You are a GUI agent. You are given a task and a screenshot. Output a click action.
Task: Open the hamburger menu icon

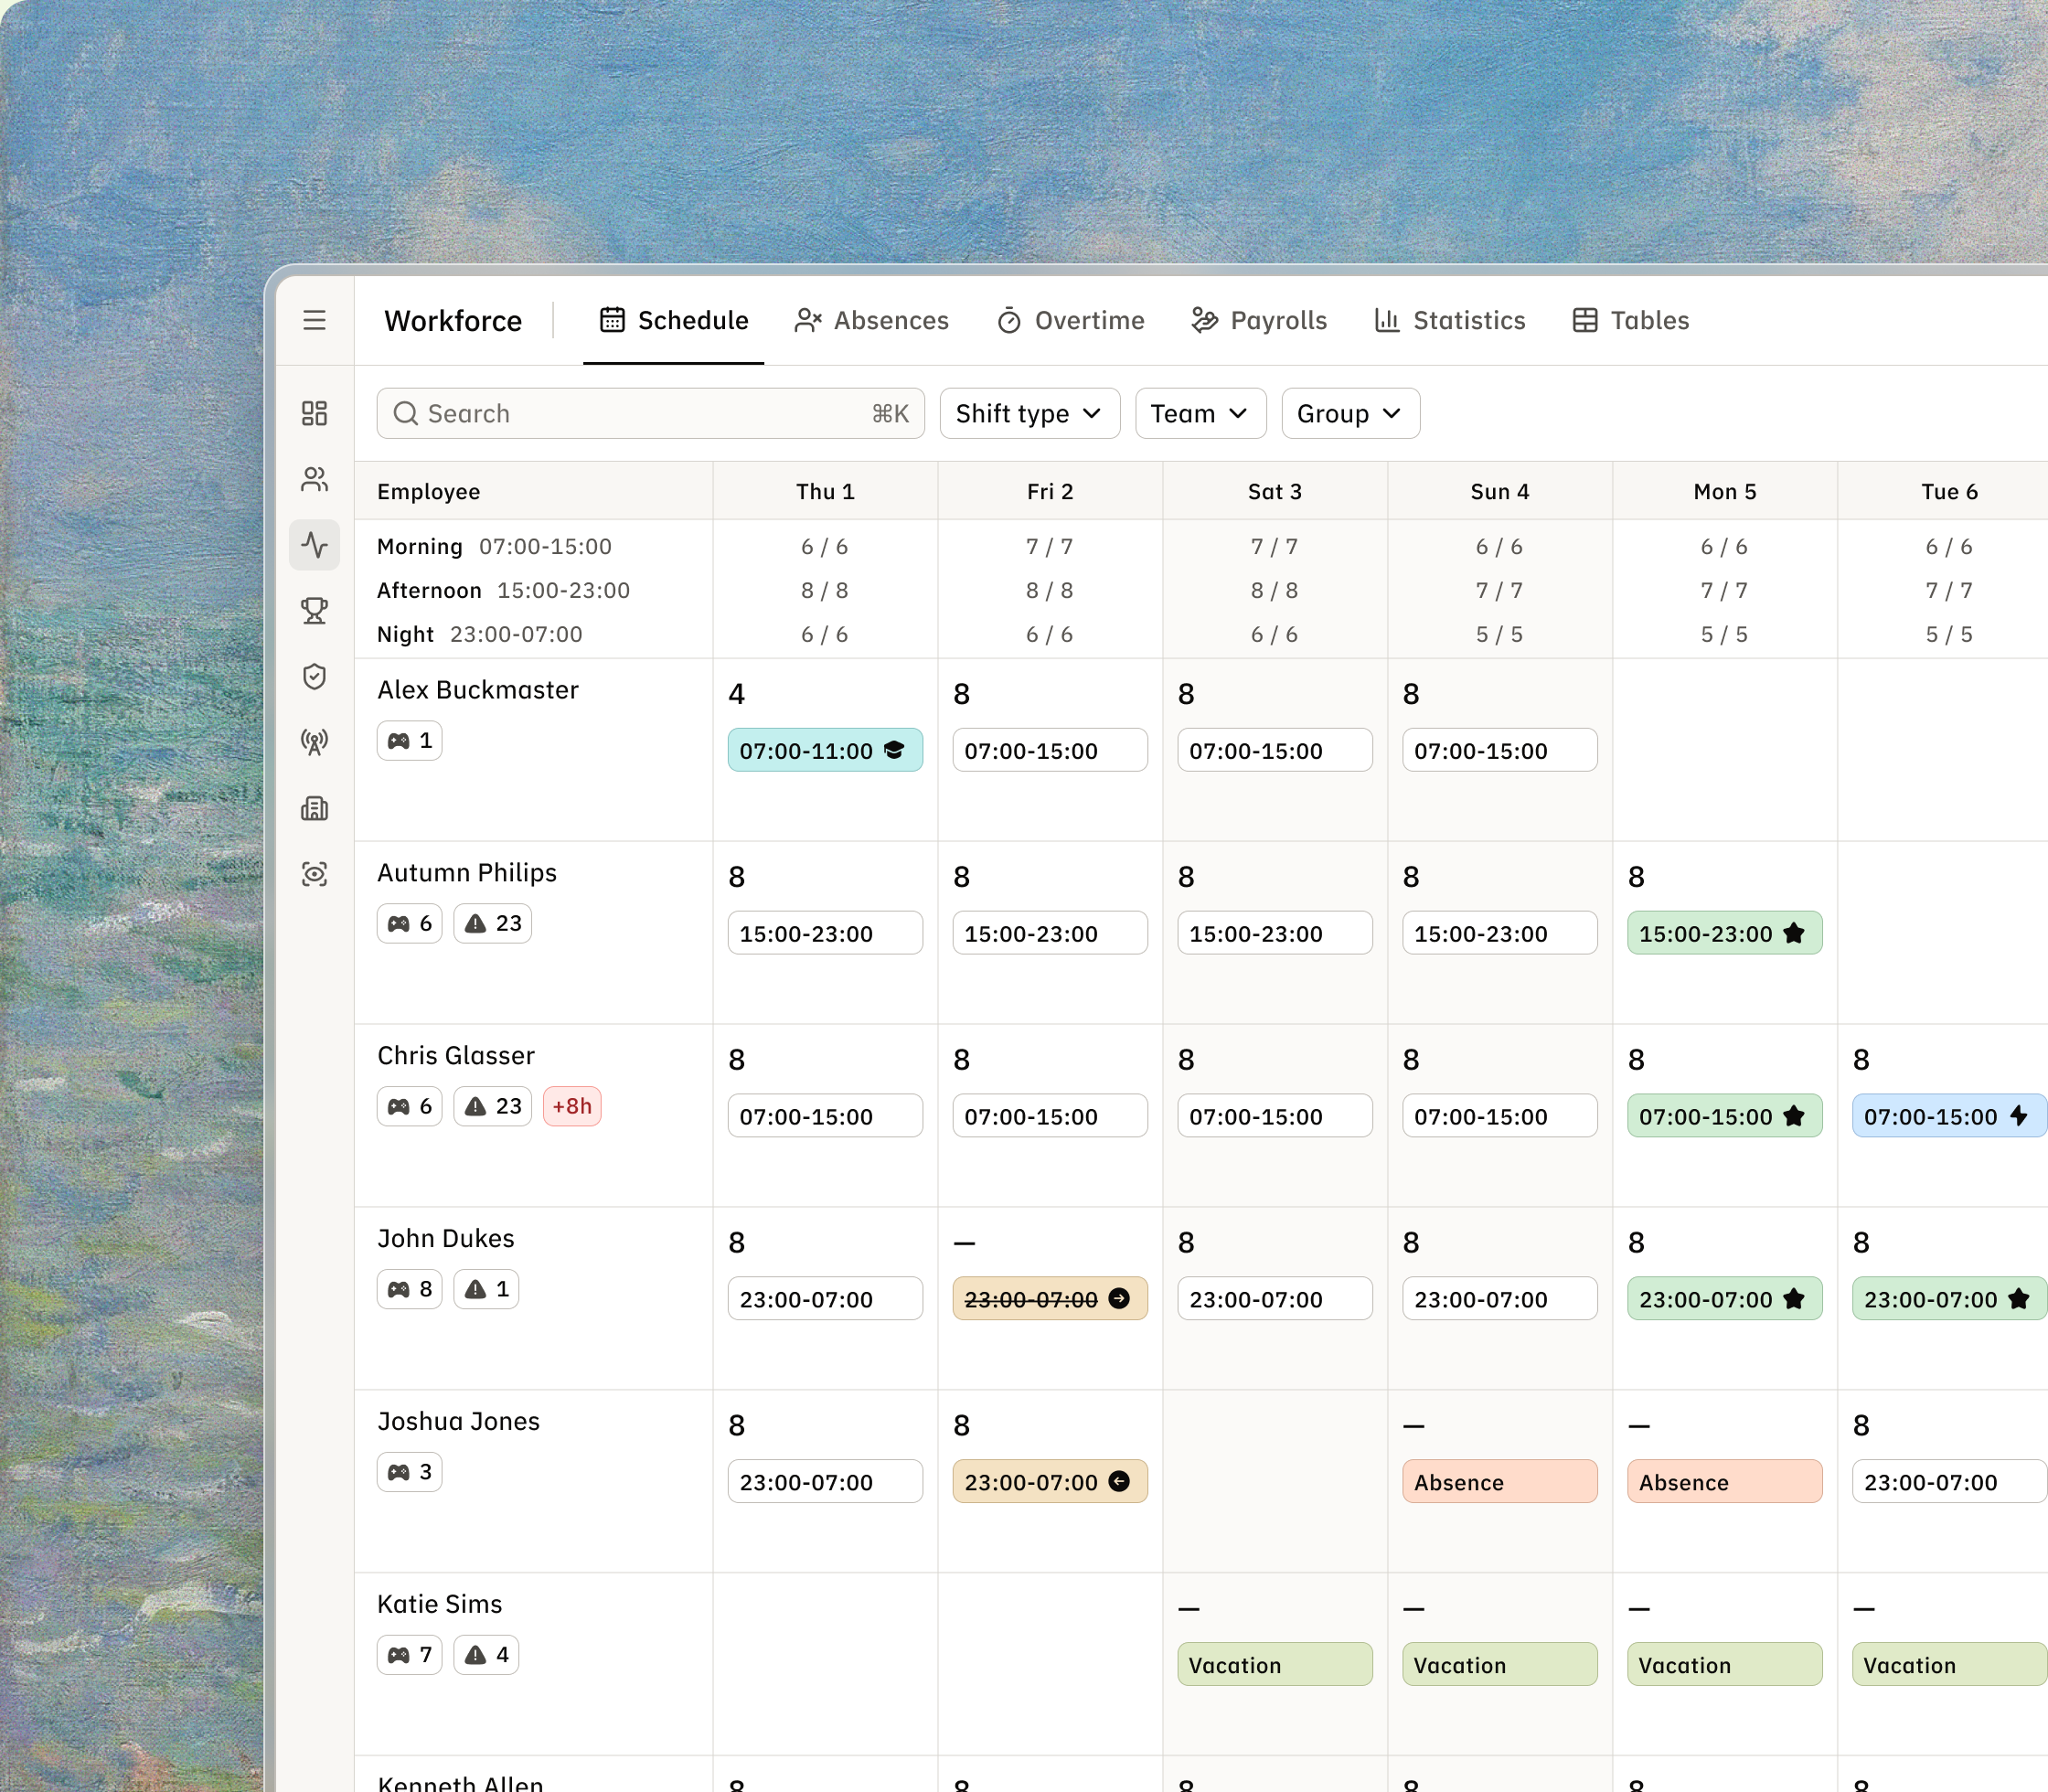click(314, 320)
